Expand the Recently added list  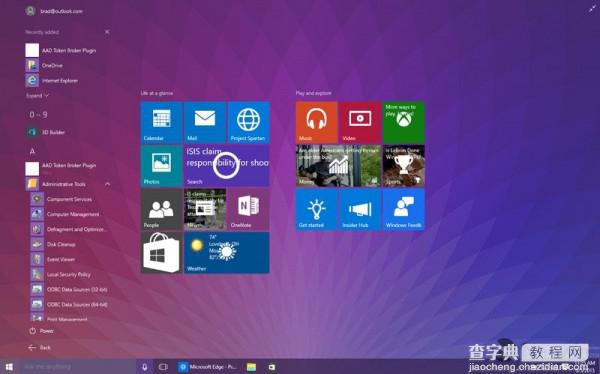pyautogui.click(x=37, y=96)
